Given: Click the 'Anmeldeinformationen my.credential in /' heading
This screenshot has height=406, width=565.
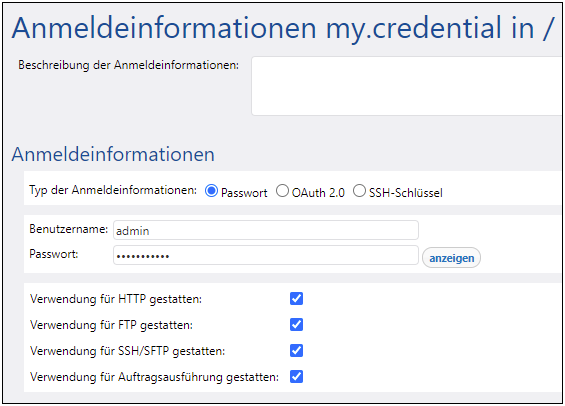Looking at the screenshot, I should tap(282, 28).
